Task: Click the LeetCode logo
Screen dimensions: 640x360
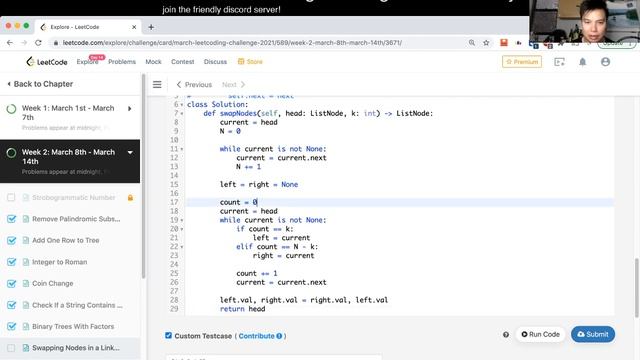Action: [47, 62]
